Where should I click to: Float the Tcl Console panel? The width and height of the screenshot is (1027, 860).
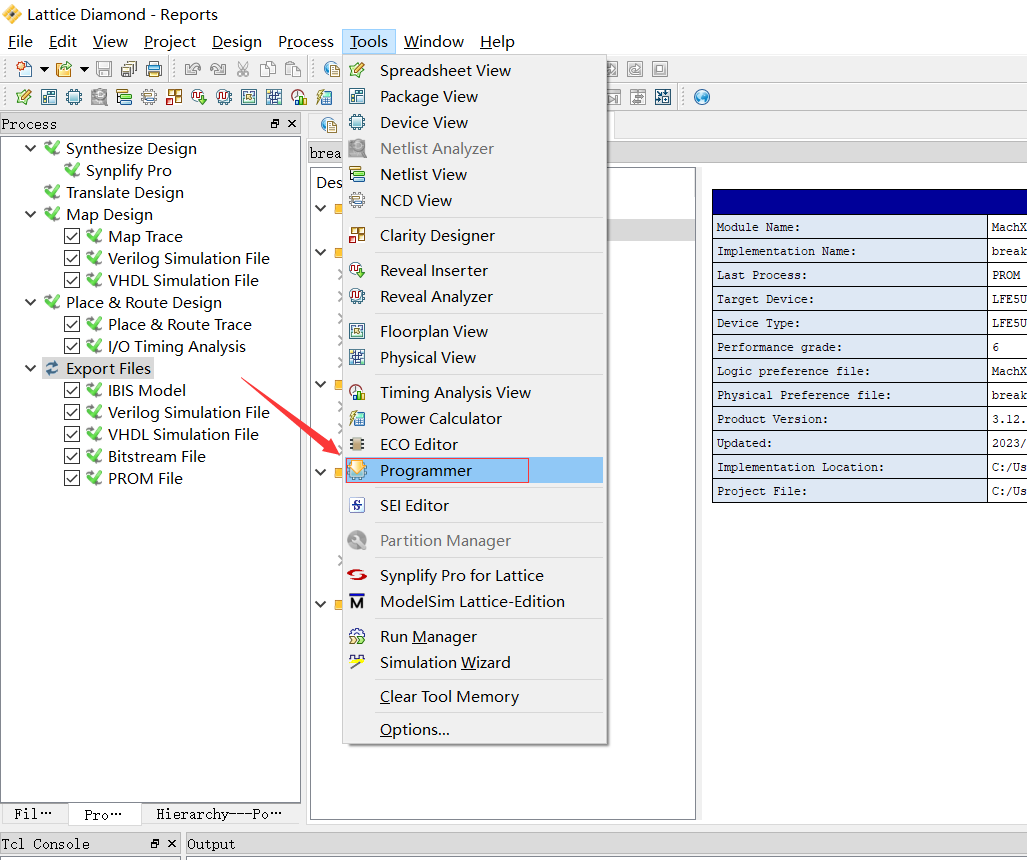click(x=155, y=844)
